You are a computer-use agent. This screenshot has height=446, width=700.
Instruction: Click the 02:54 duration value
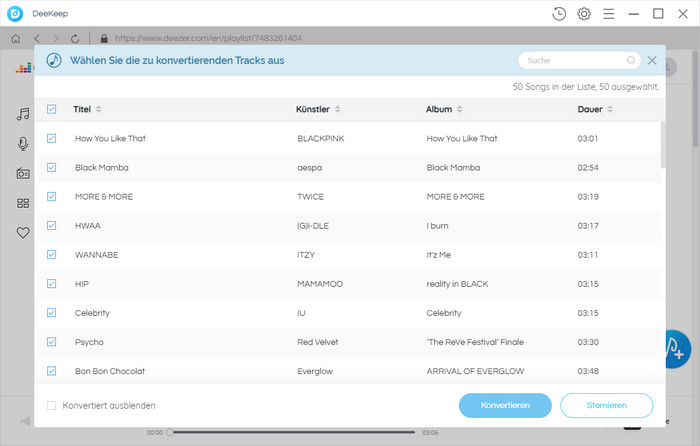click(588, 167)
